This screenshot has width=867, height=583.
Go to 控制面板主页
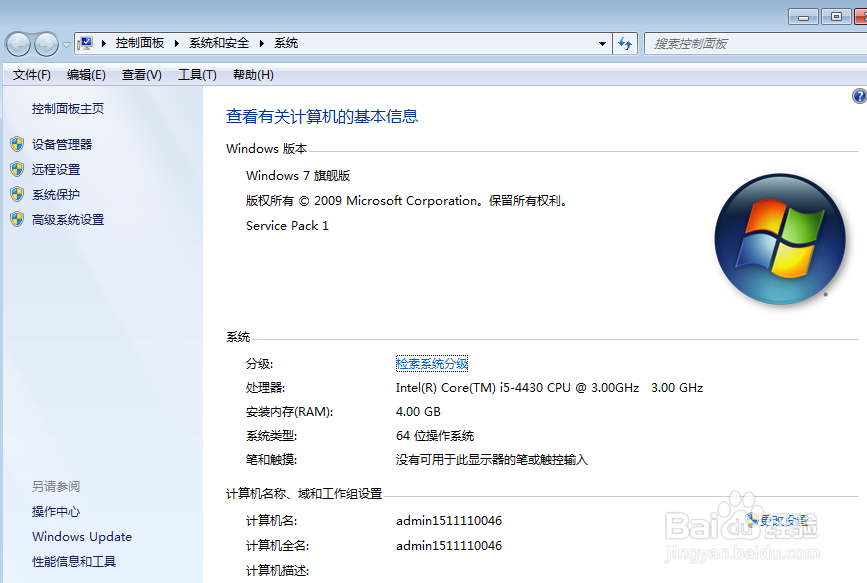[x=67, y=109]
